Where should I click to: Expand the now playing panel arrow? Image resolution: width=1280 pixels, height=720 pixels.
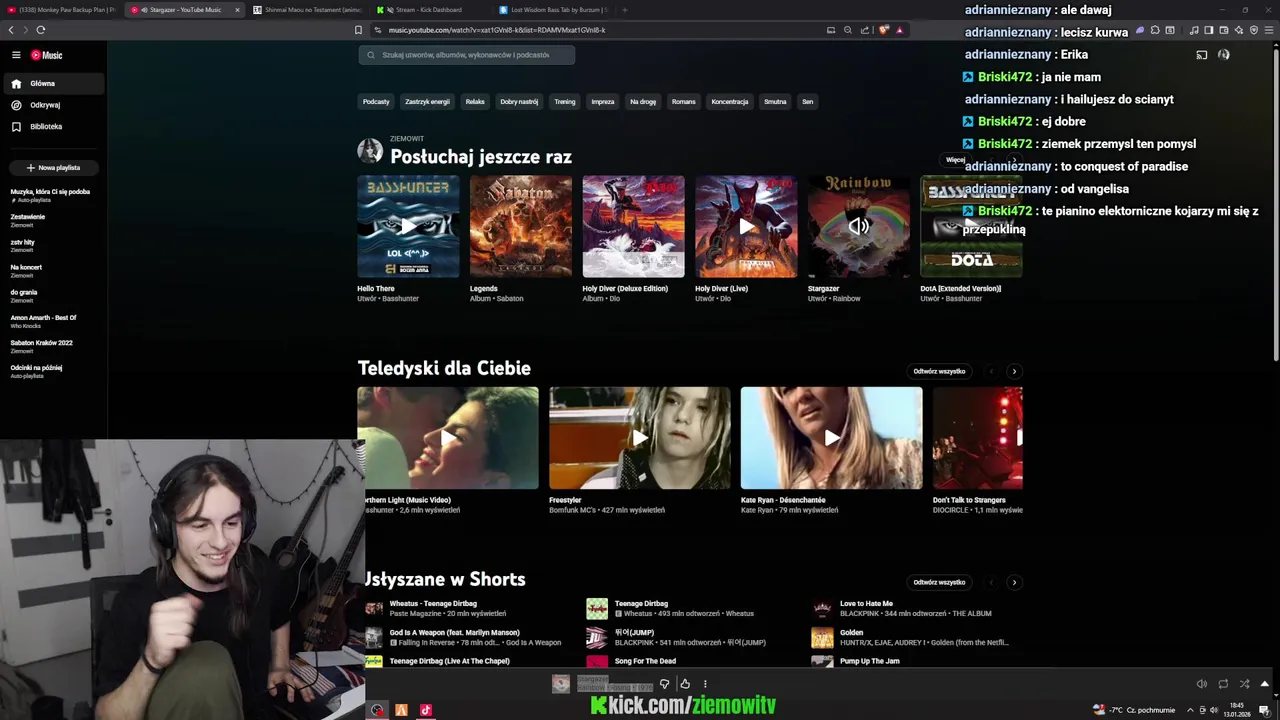click(x=1265, y=684)
